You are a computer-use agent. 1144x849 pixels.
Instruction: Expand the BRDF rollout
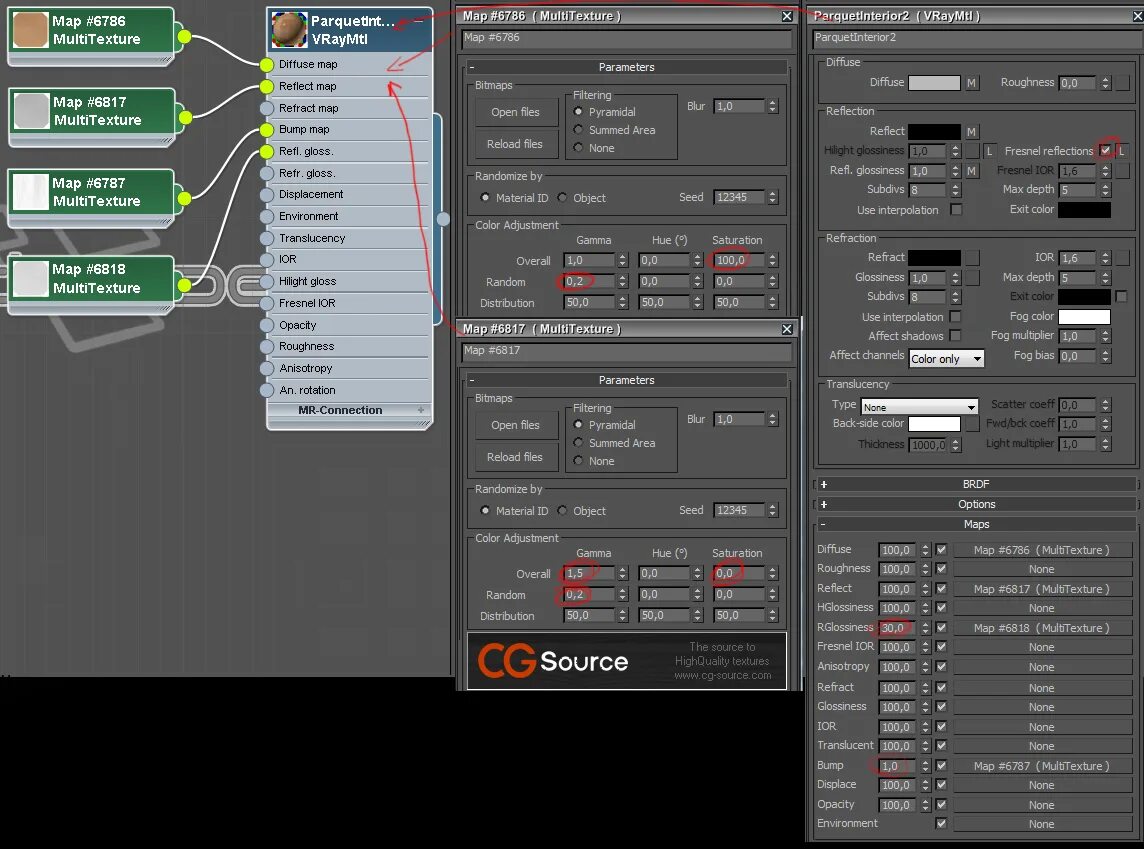point(975,483)
